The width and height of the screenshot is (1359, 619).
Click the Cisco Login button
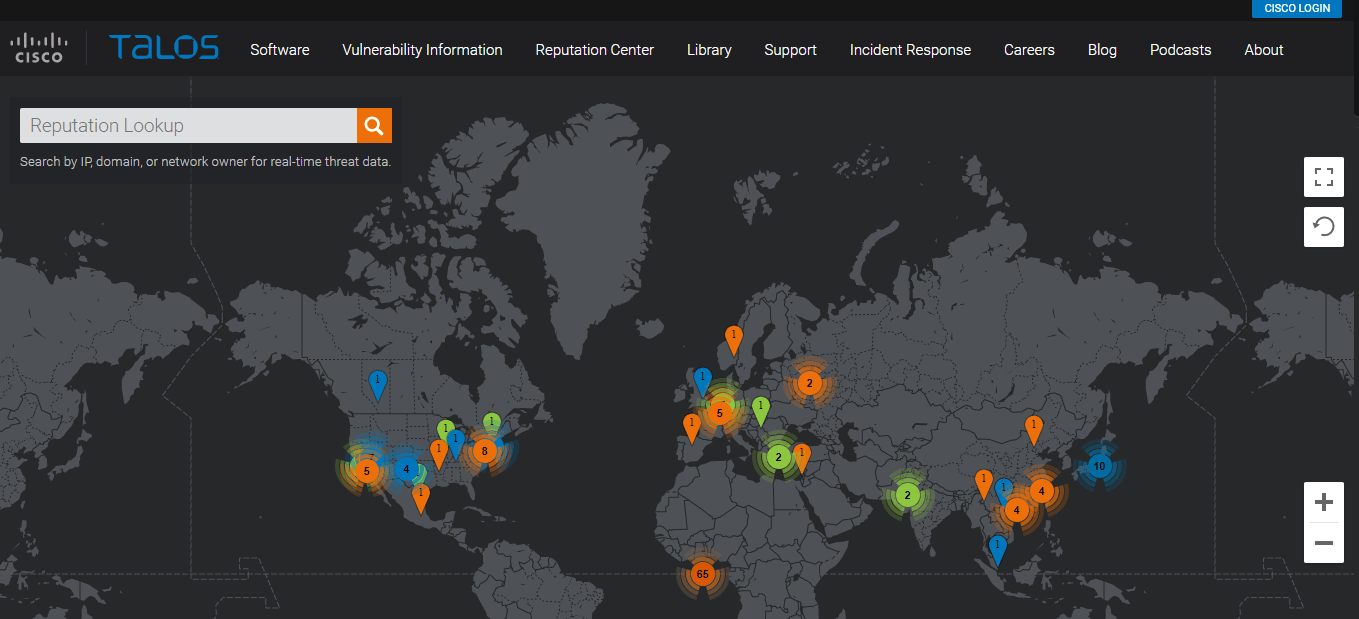1297,8
